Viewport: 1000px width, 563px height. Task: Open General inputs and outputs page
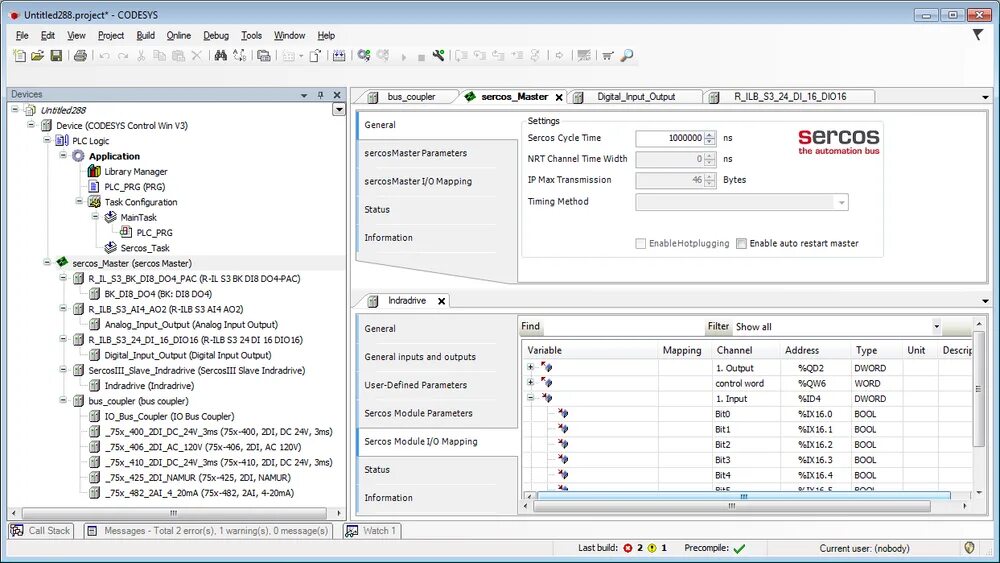(420, 357)
